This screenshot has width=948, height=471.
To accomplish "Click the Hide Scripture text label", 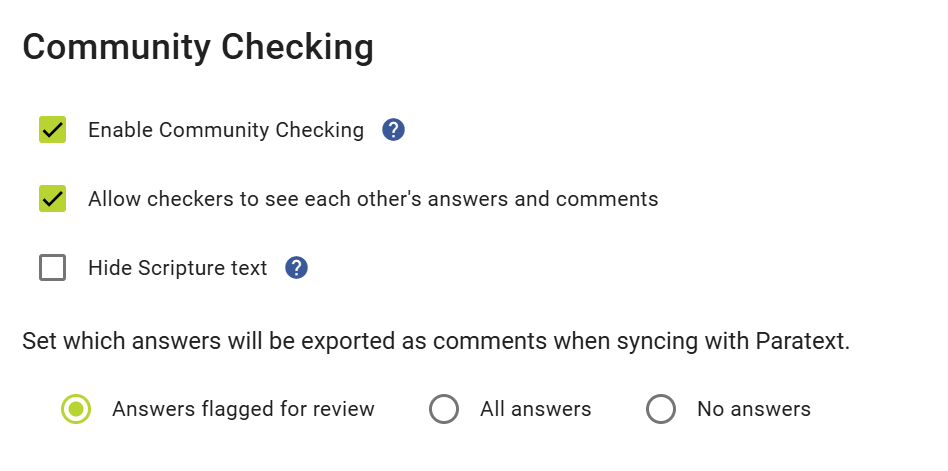I will [x=178, y=268].
